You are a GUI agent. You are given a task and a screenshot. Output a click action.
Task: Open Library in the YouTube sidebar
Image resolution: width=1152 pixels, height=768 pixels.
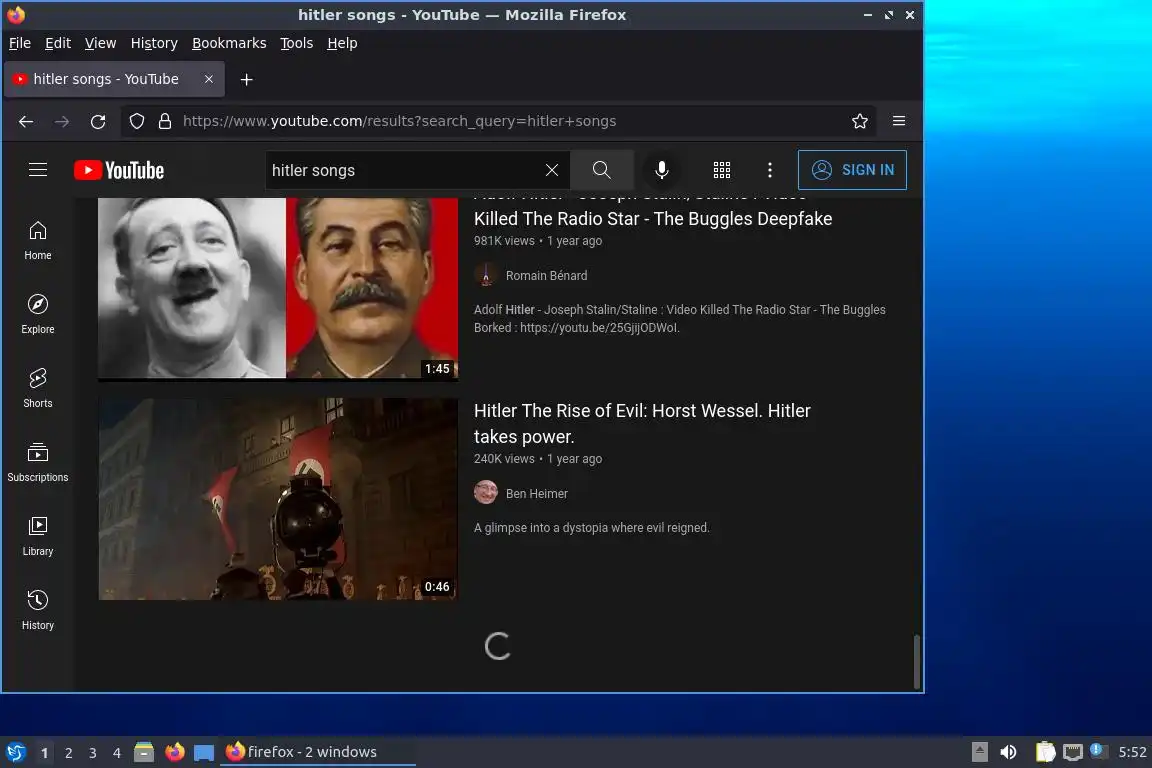pos(37,536)
